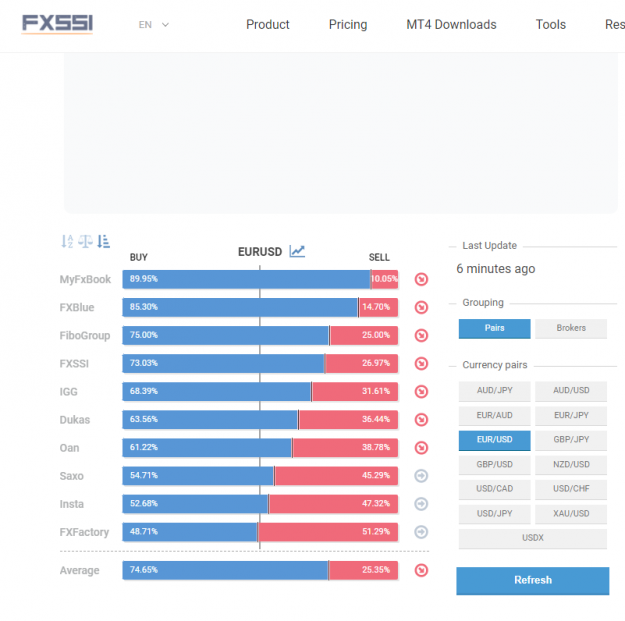
Task: Open the Tools menu
Action: [x=550, y=24]
